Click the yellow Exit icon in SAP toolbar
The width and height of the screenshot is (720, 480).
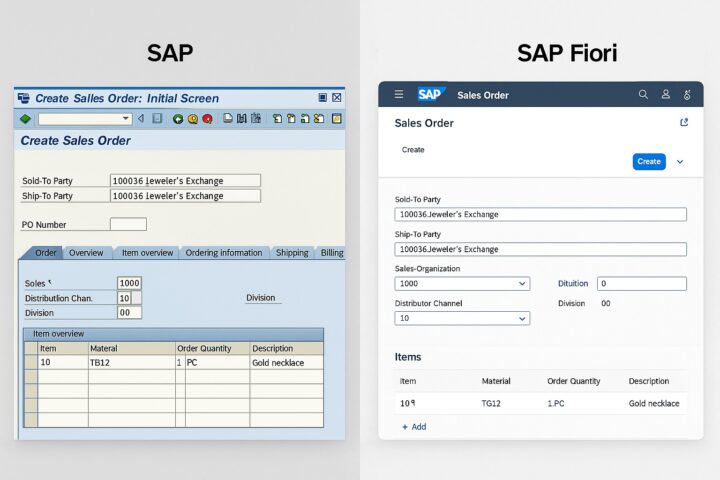pyautogui.click(x=193, y=119)
